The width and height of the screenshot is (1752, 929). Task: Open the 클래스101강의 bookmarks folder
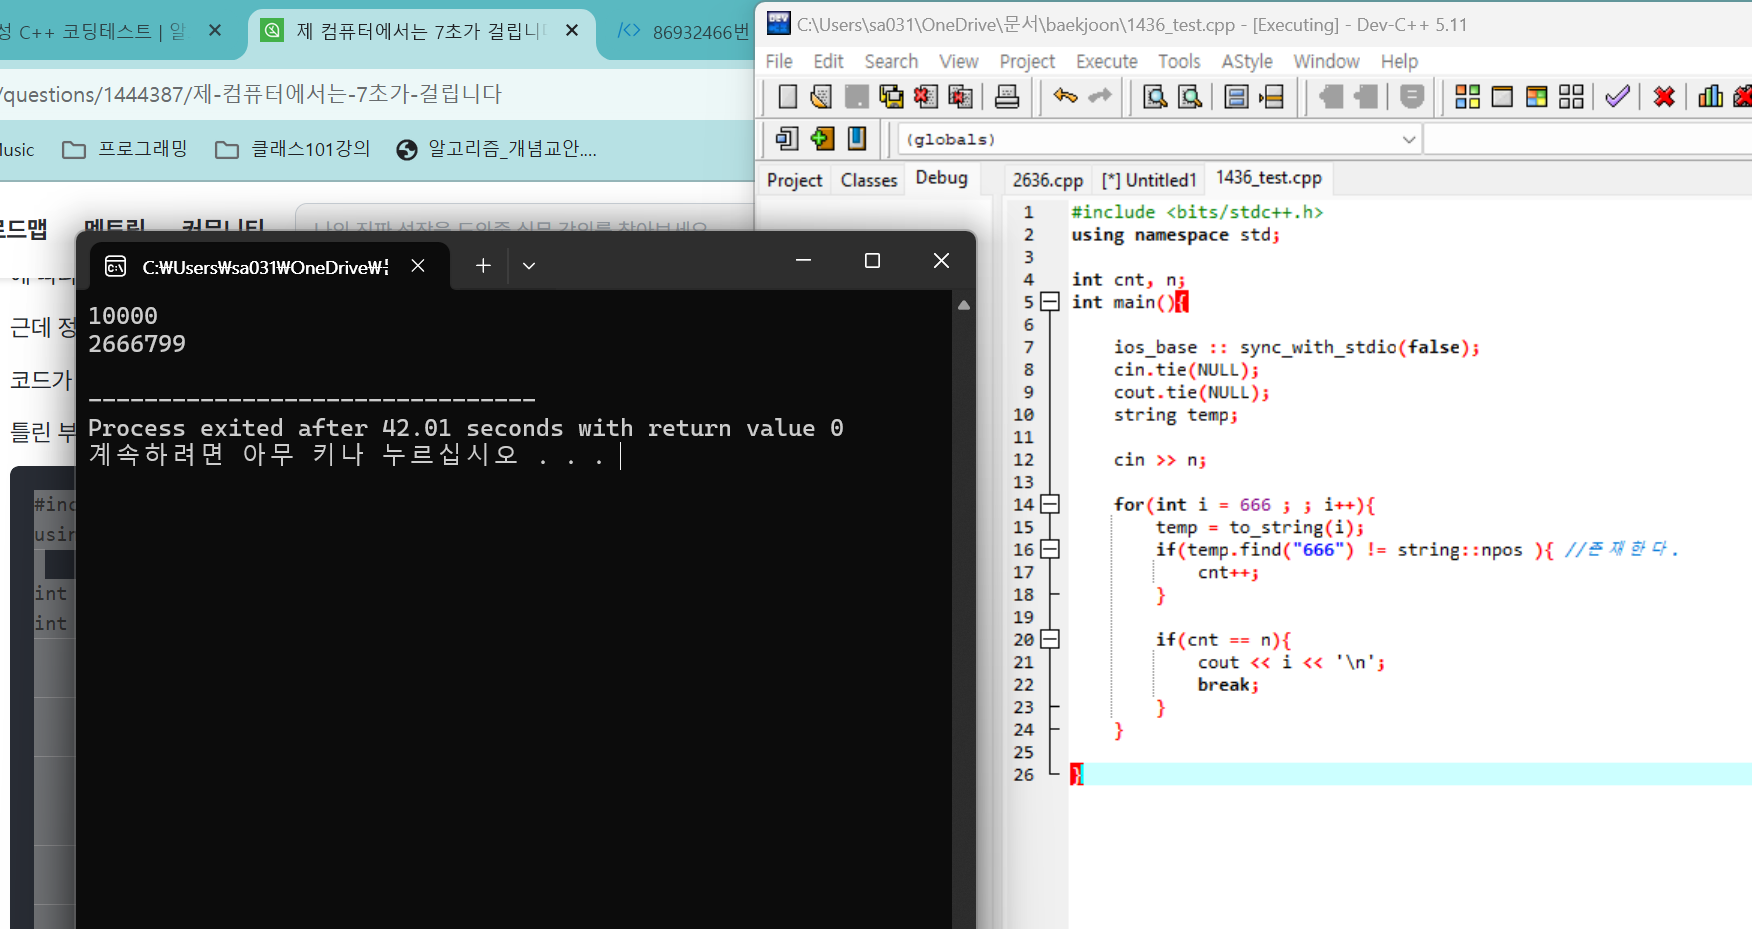click(293, 150)
